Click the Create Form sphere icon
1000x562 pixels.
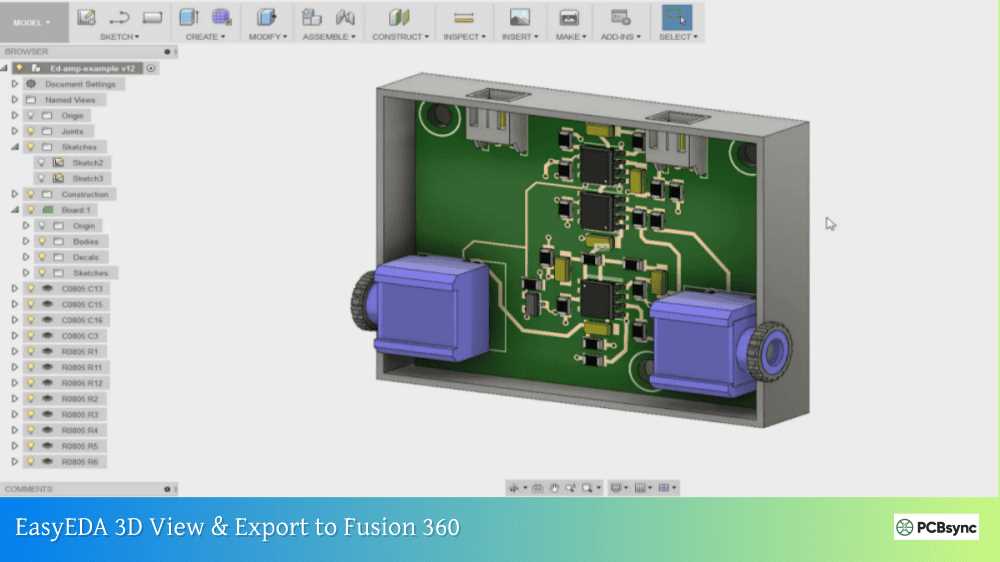tap(222, 17)
